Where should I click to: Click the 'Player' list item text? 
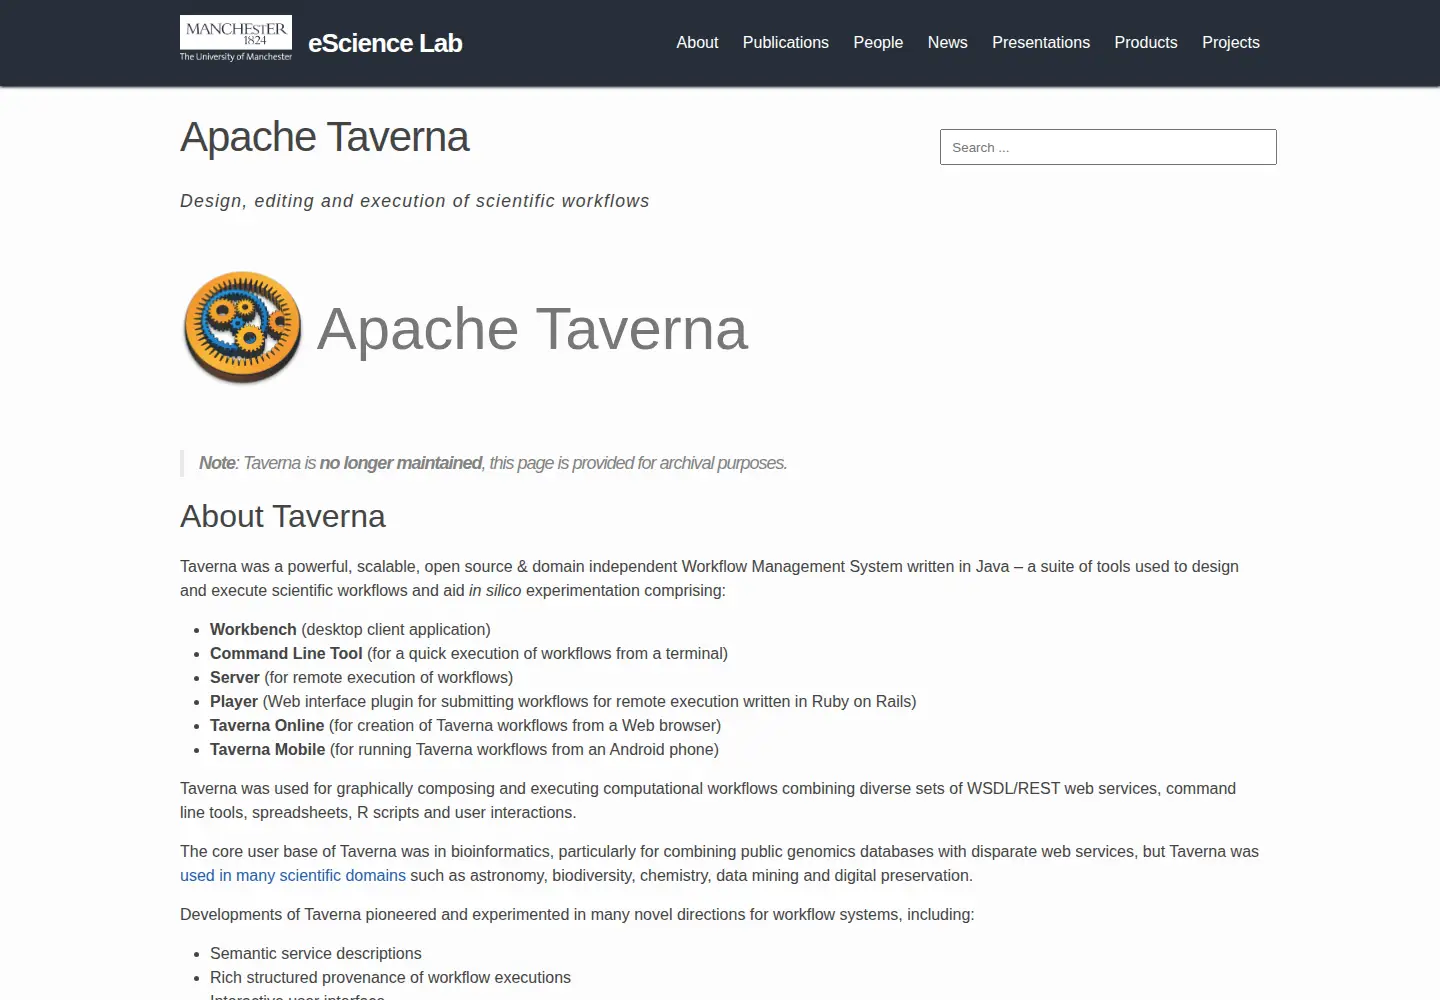[563, 701]
